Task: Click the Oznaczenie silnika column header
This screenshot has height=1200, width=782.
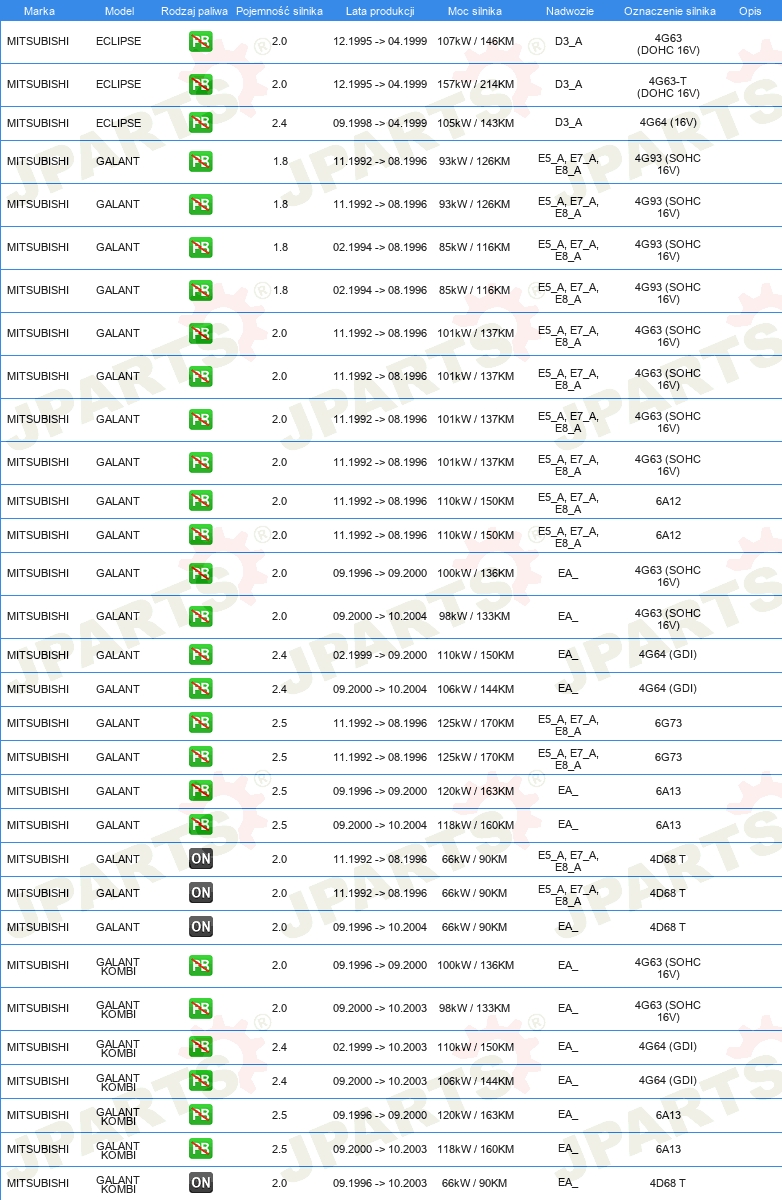Action: (x=669, y=11)
